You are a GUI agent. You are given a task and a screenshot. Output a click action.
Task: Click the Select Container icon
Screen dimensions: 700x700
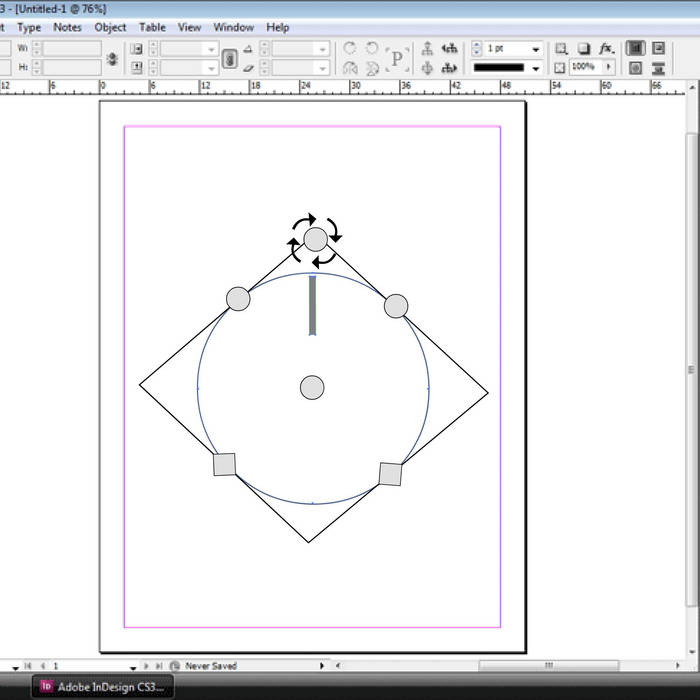point(427,49)
